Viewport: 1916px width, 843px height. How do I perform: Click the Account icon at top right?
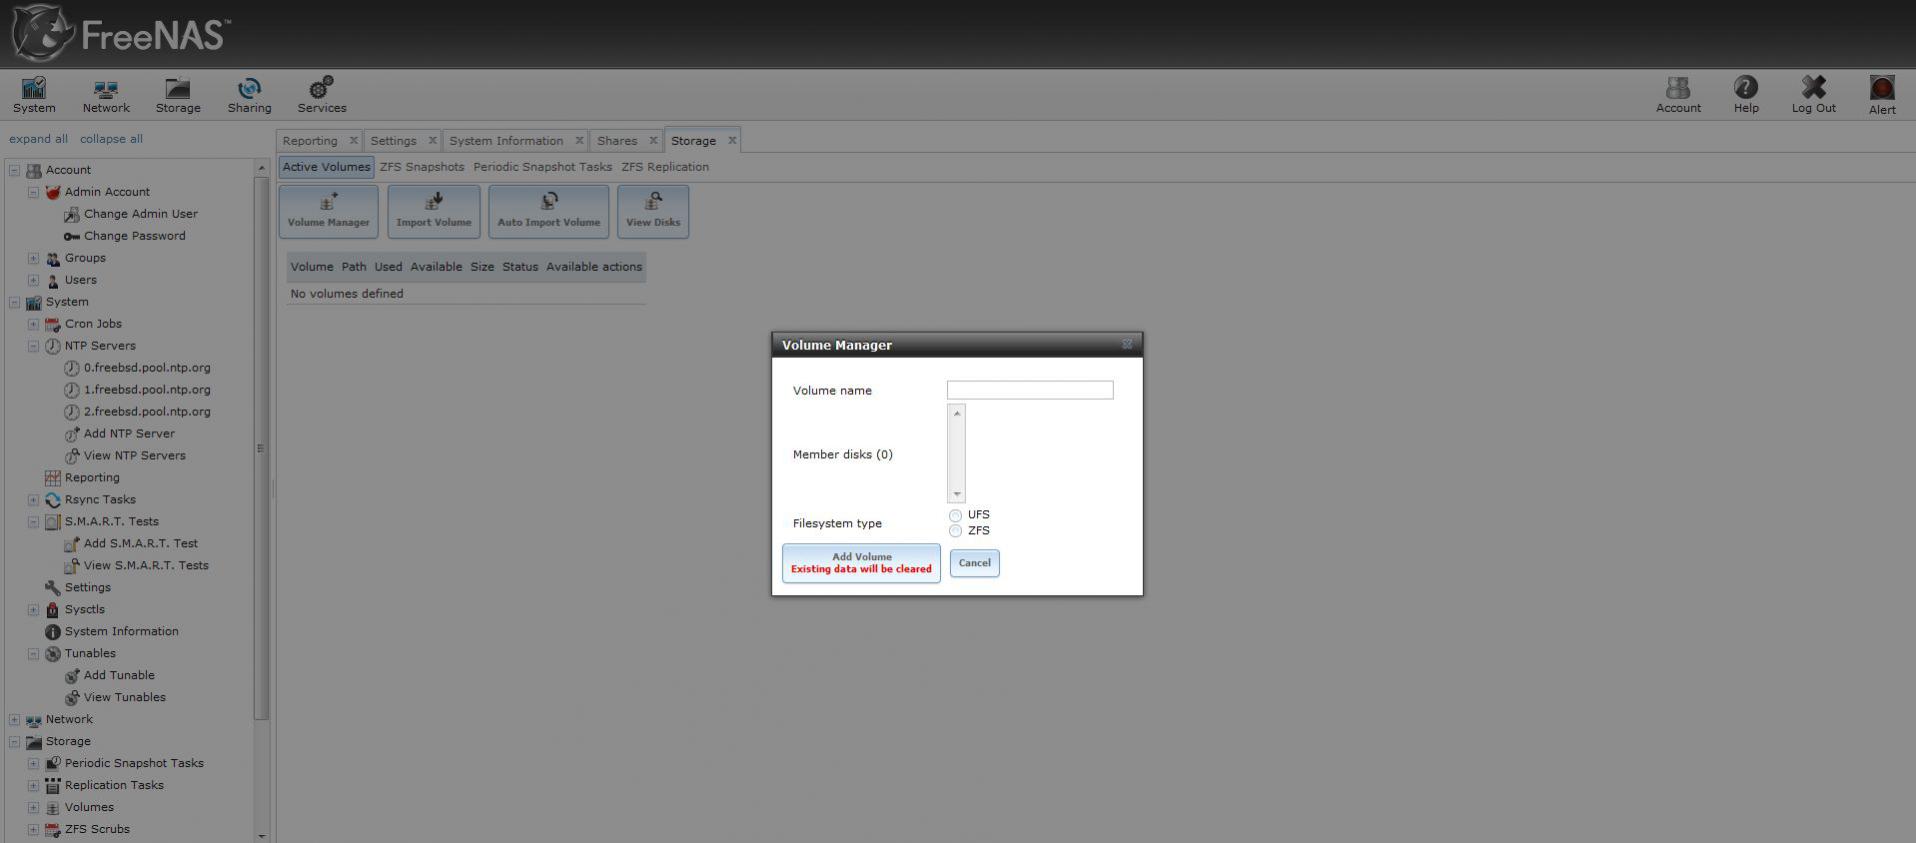[1678, 96]
